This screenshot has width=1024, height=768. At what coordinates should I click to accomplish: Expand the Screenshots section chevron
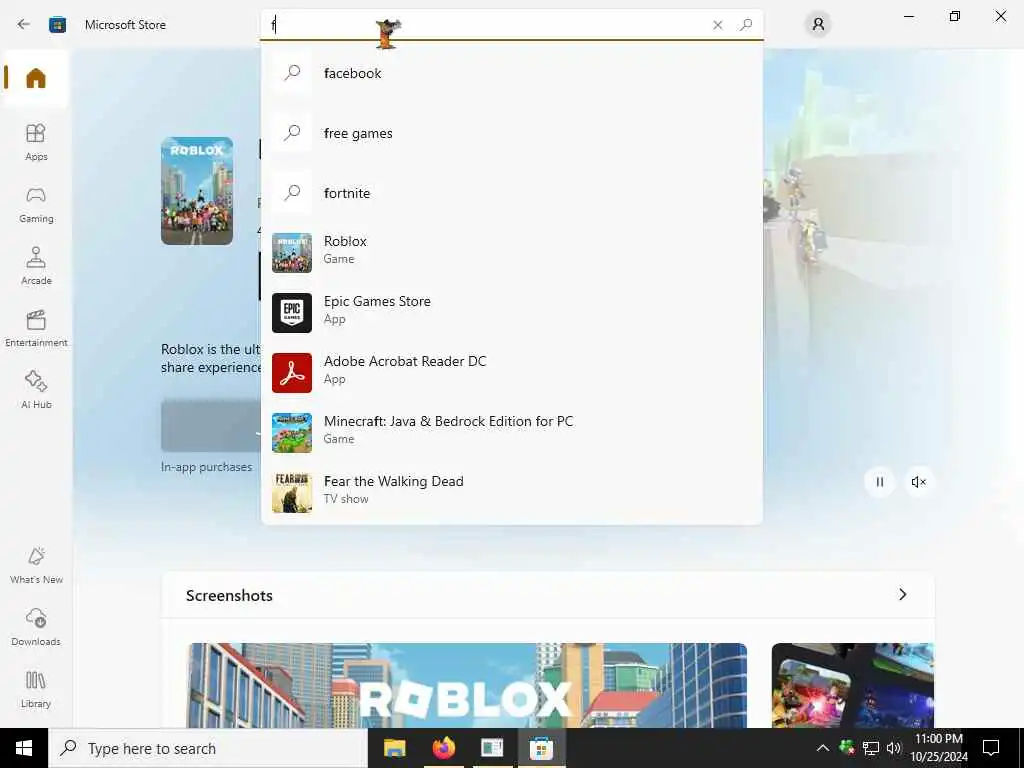pyautogui.click(x=903, y=594)
